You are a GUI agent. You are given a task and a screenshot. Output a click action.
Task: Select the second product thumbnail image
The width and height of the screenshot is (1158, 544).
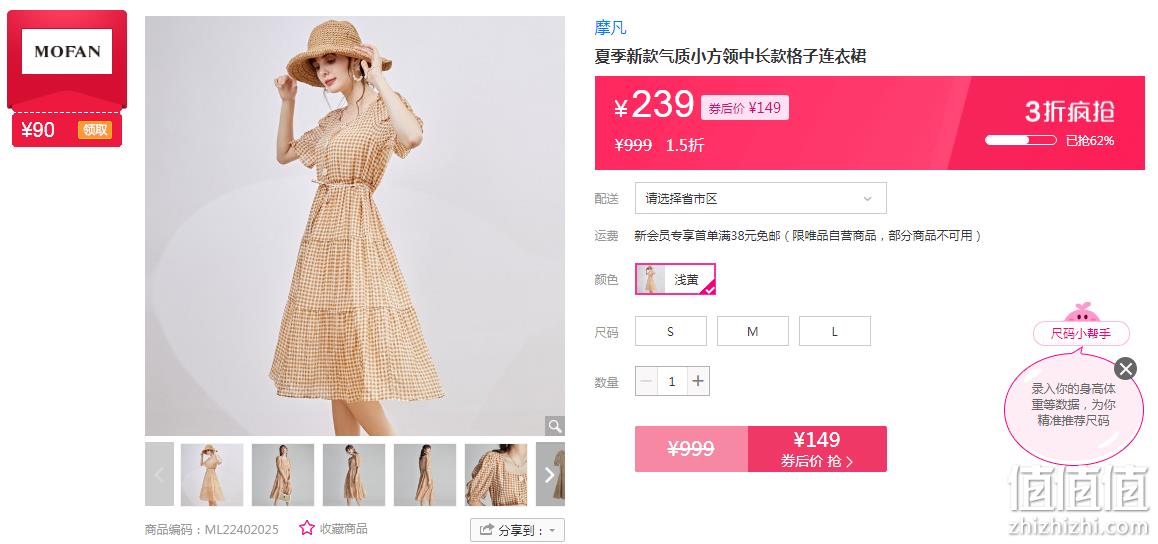[283, 475]
